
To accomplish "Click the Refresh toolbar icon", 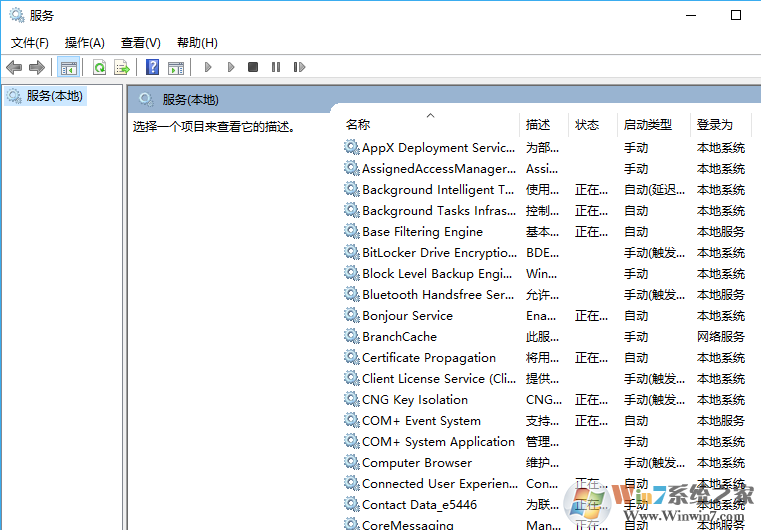I will point(99,67).
